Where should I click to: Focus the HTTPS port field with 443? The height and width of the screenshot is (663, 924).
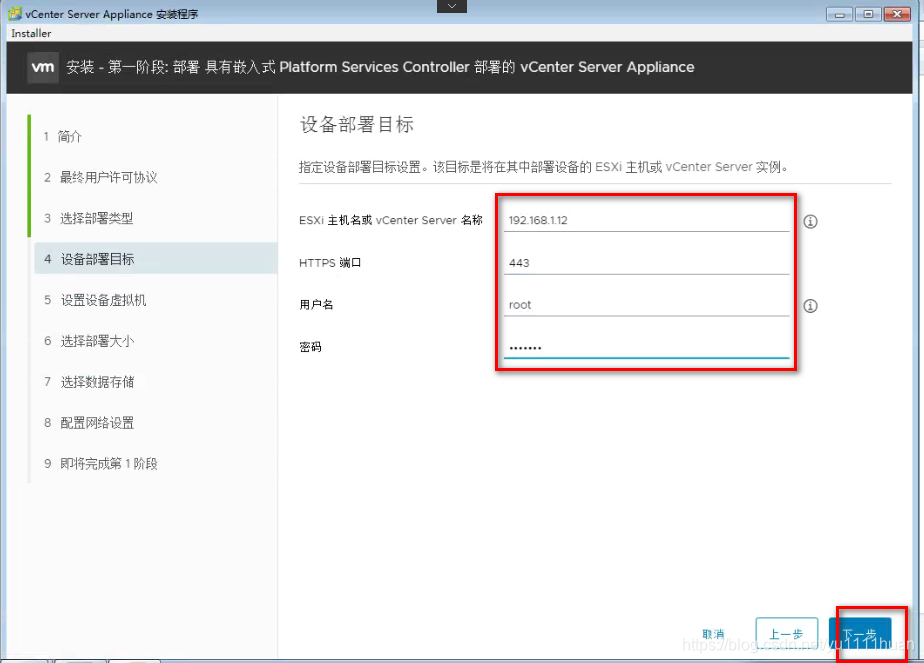[646, 263]
